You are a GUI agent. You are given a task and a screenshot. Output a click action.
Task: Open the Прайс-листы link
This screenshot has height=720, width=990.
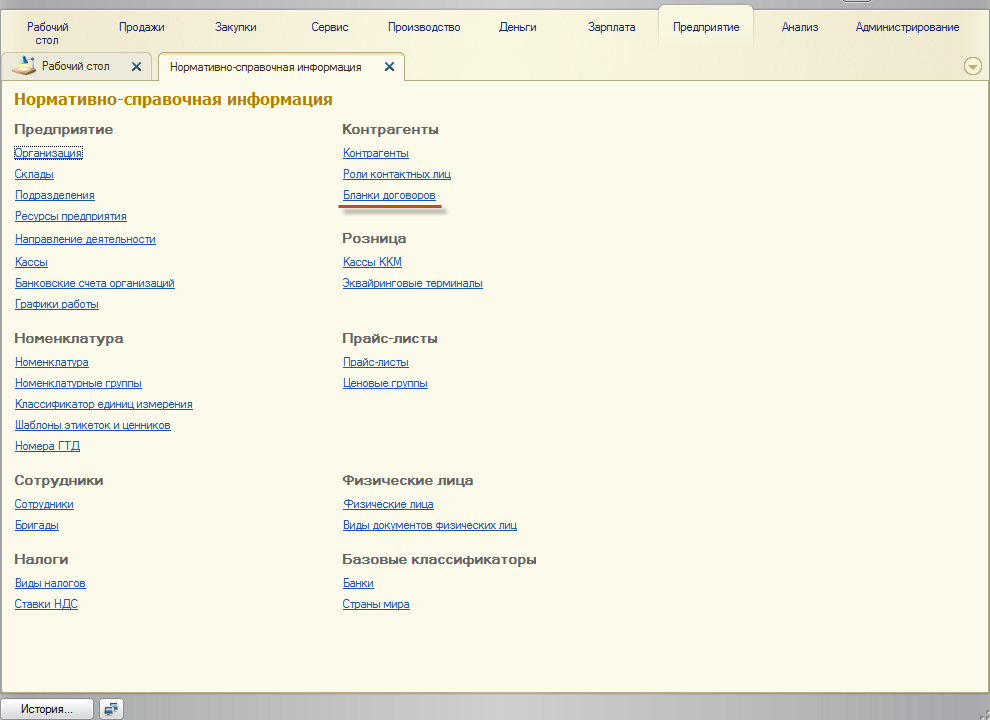(x=376, y=362)
